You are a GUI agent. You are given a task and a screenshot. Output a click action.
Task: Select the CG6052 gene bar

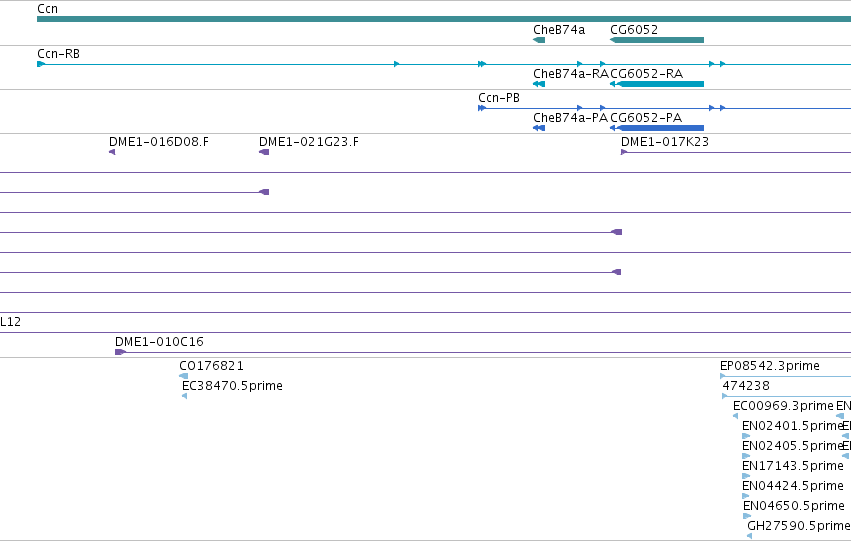(657, 40)
